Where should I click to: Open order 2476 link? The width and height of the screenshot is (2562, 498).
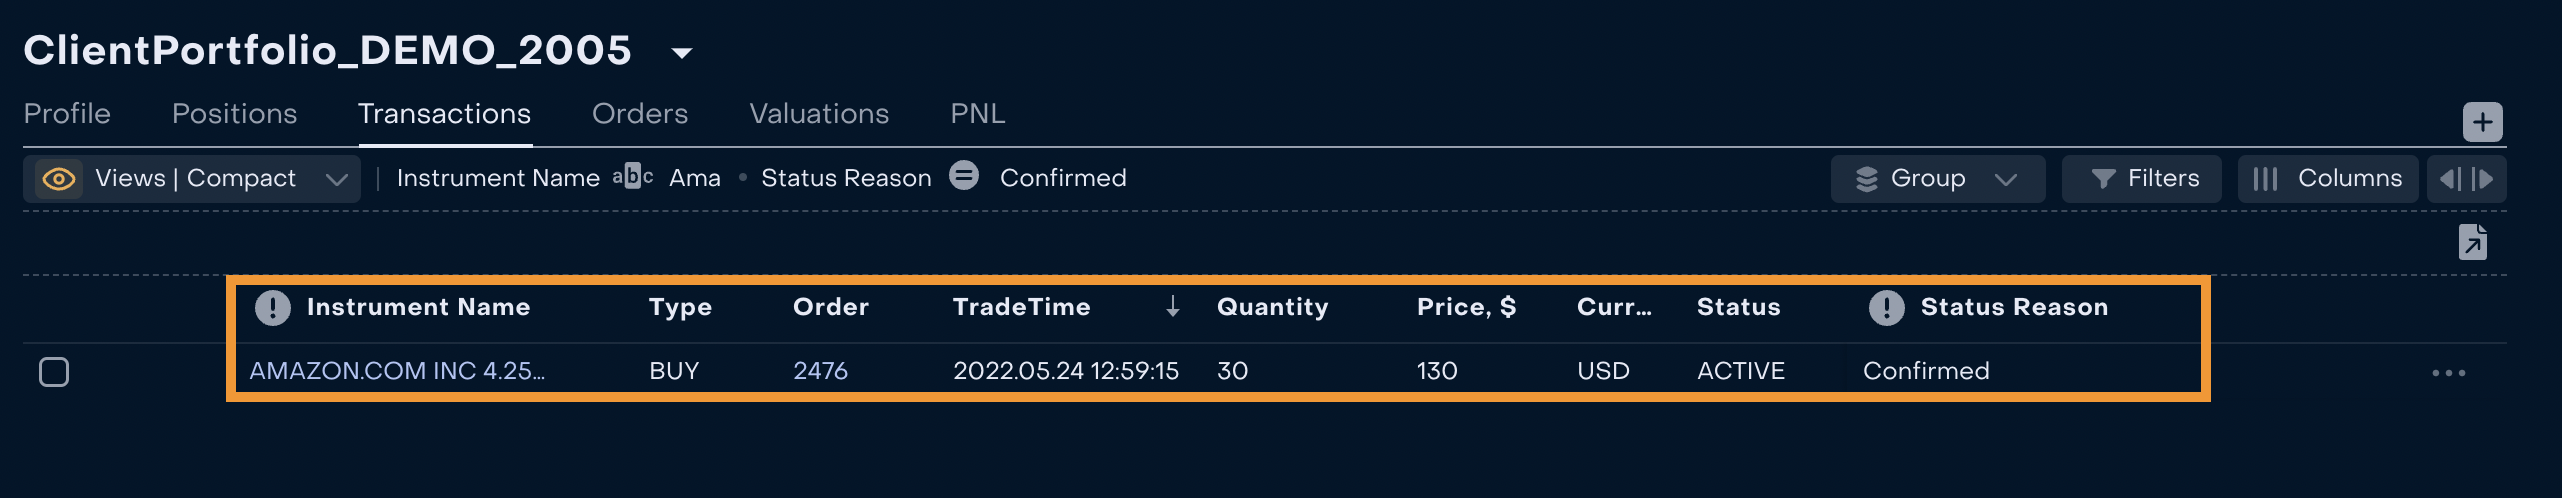(x=820, y=371)
